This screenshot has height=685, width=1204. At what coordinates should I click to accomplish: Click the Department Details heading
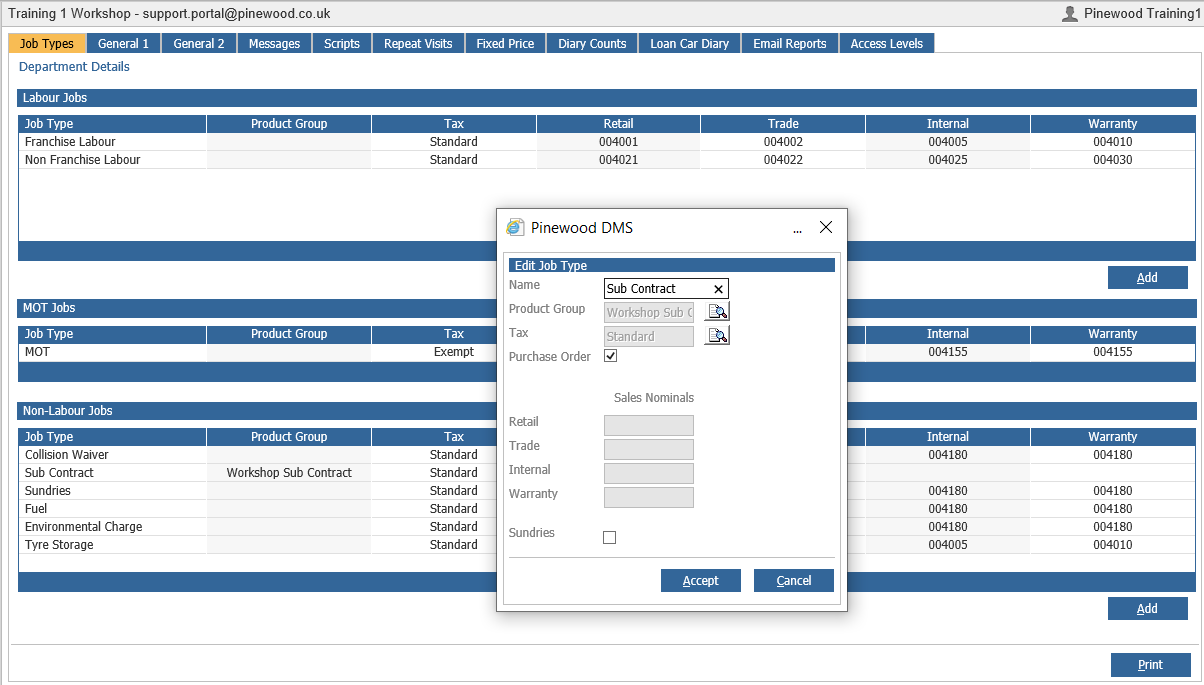point(74,67)
